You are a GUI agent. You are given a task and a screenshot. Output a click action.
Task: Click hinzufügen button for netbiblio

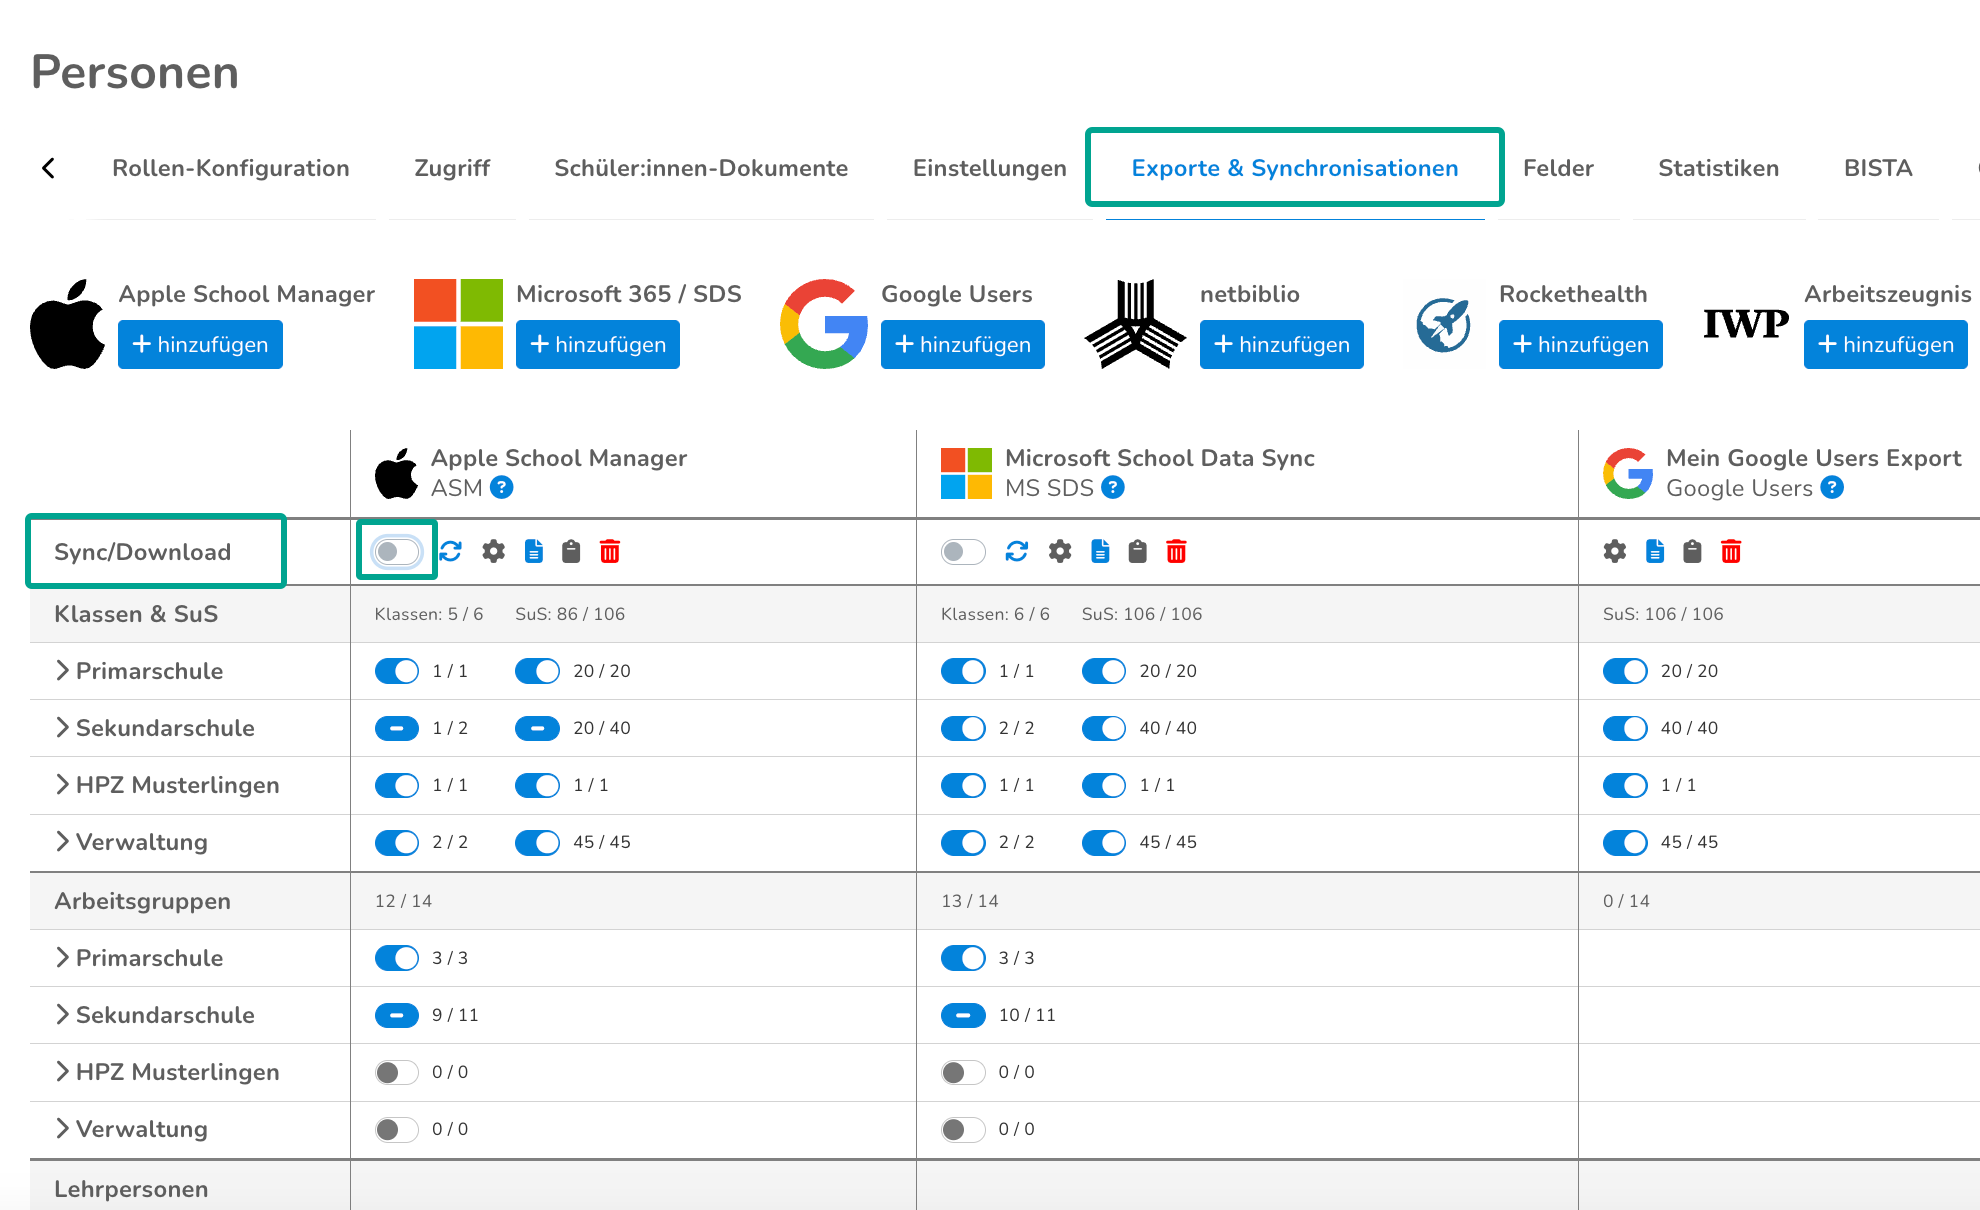pyautogui.click(x=1281, y=345)
